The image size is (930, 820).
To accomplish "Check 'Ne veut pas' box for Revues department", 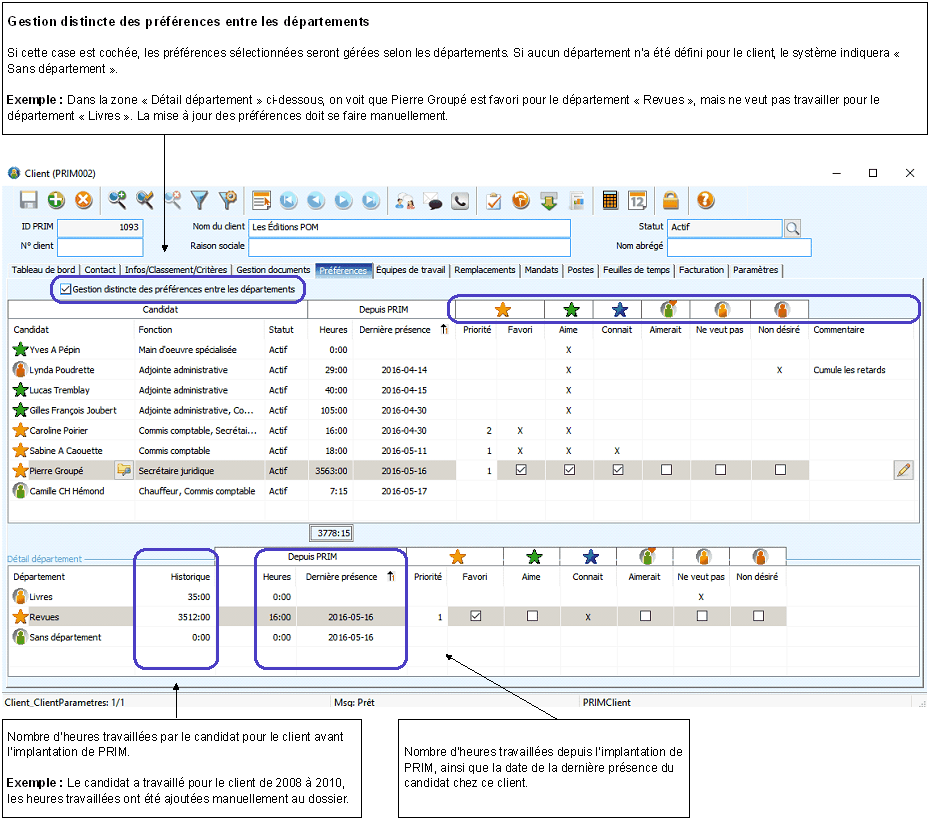I will (x=702, y=617).
